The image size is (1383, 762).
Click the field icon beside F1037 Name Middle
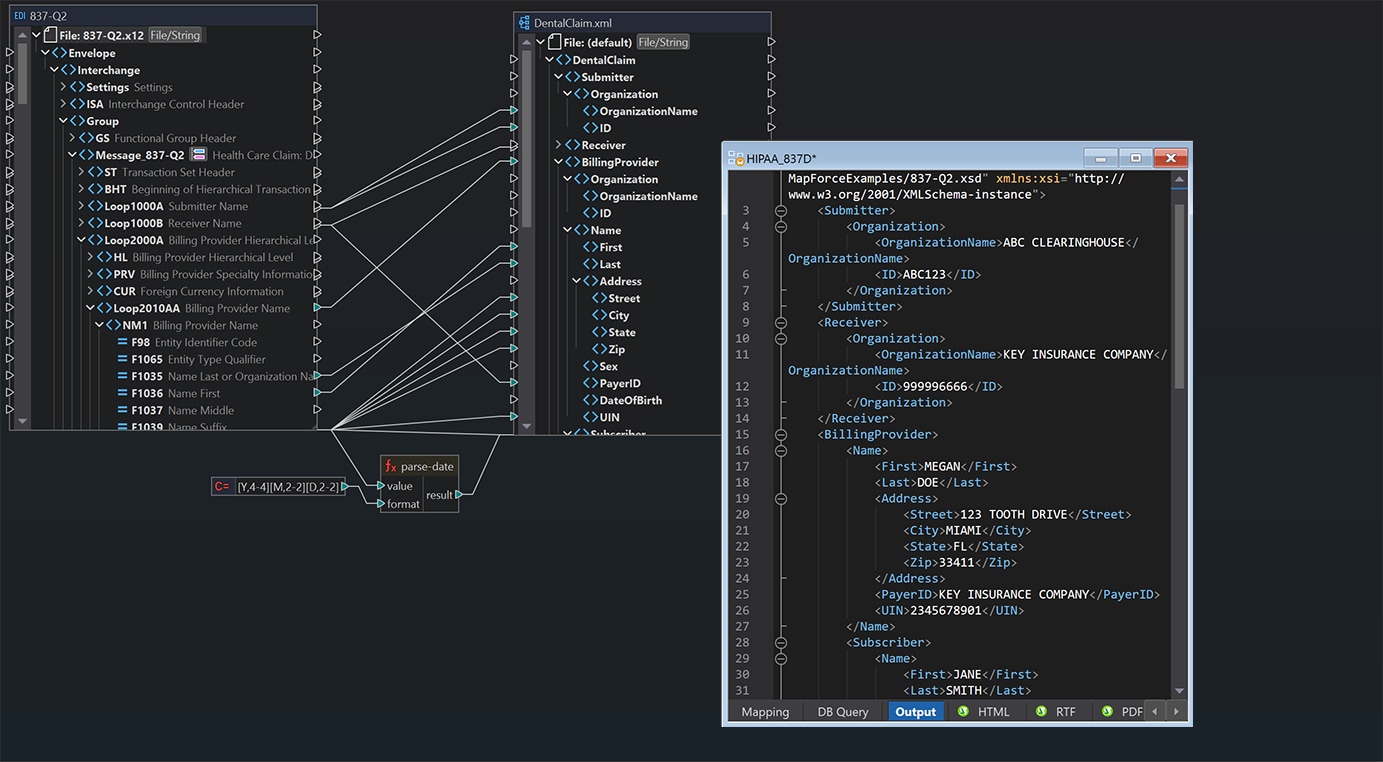click(123, 410)
